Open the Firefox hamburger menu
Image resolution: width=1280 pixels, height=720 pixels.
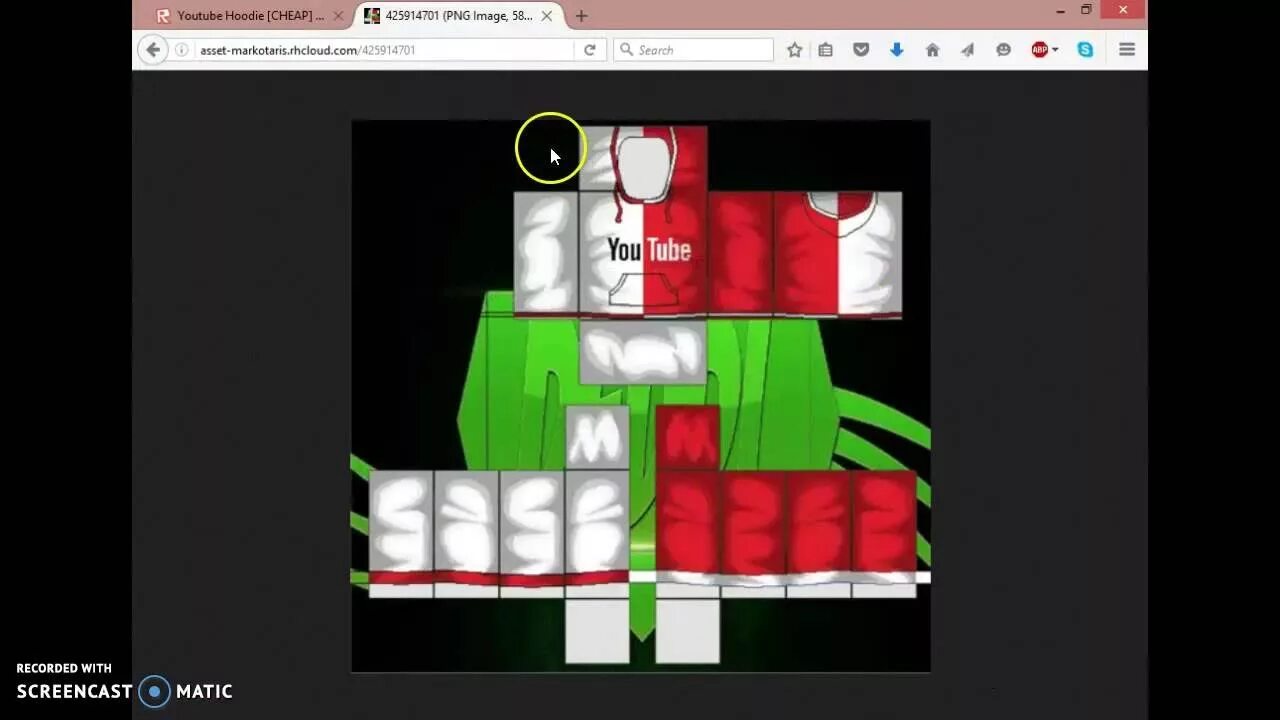coord(1127,50)
